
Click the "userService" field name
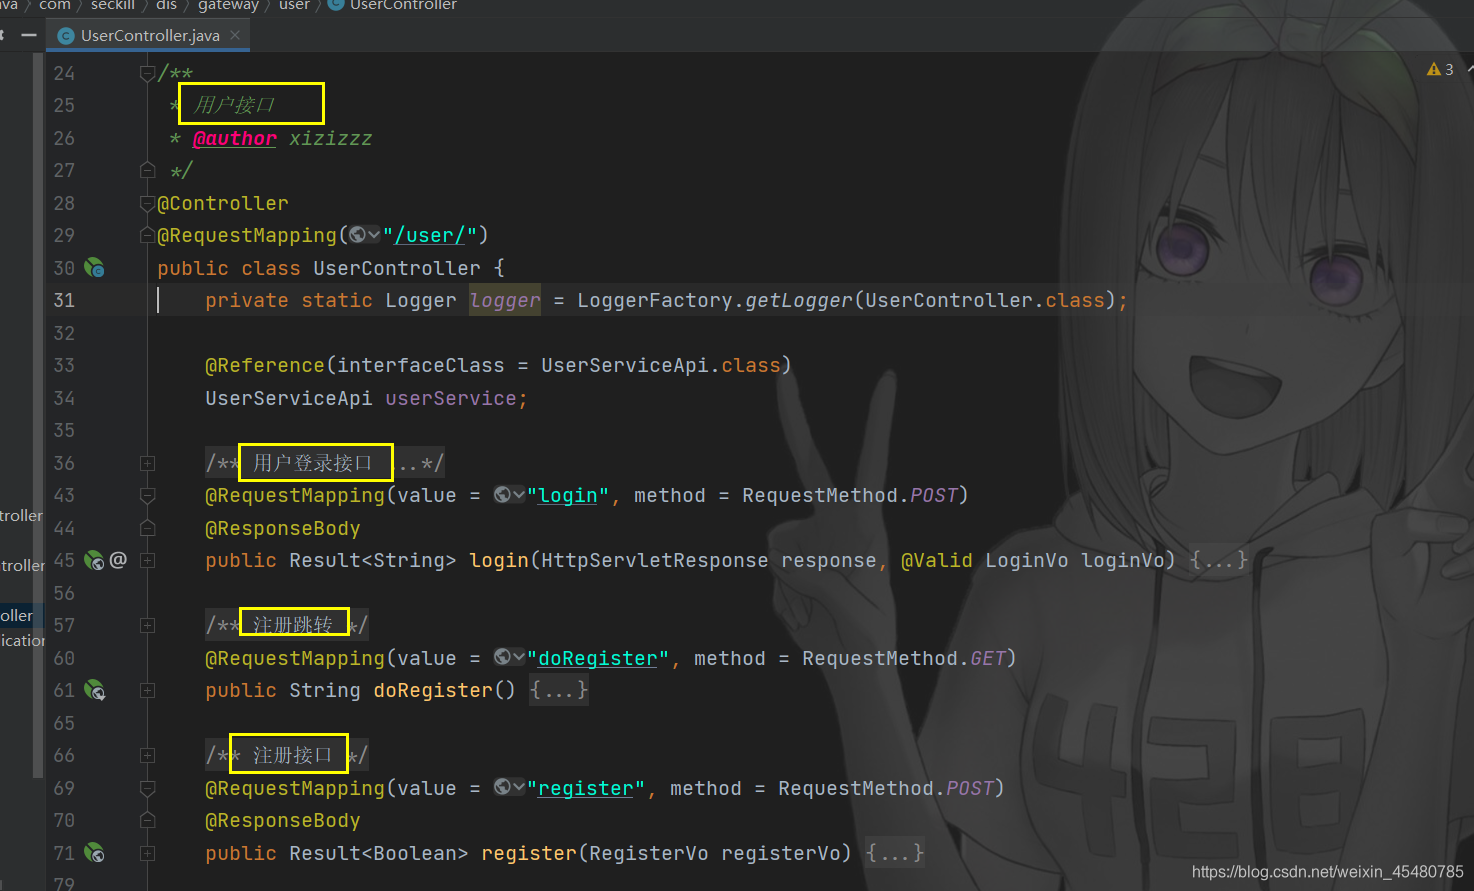pos(451,398)
